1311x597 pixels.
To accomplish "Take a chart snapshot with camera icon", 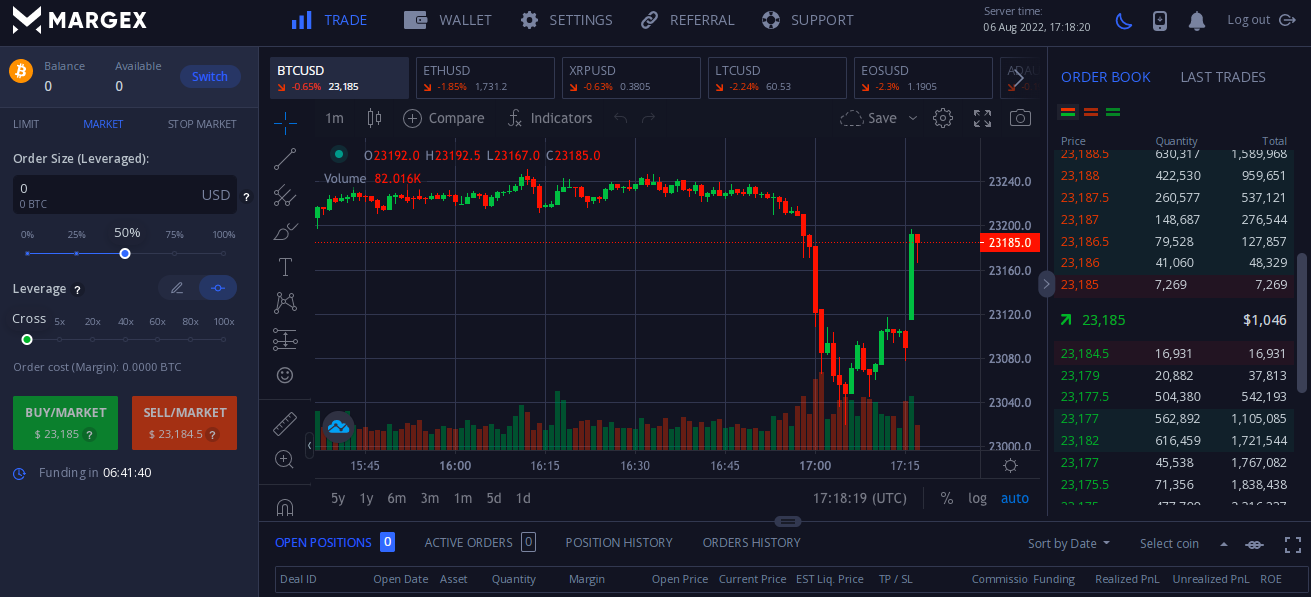I will [x=1020, y=118].
